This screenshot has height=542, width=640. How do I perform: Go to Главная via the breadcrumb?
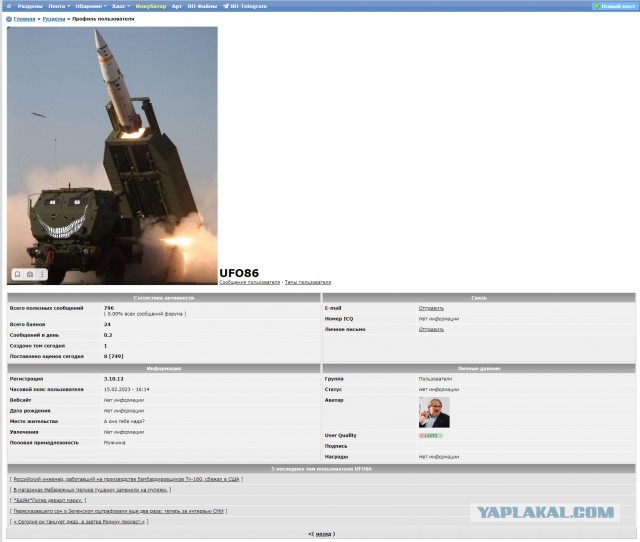point(24,19)
